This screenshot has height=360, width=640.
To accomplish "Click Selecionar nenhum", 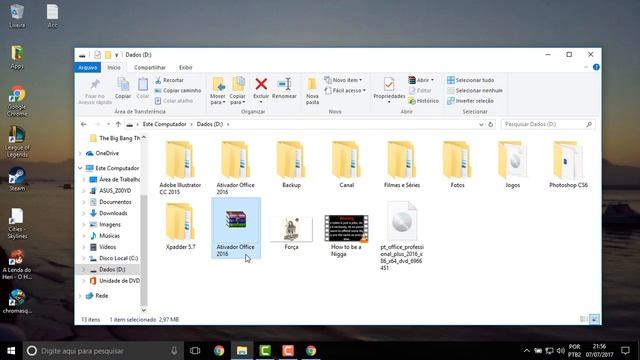I will pyautogui.click(x=475, y=91).
